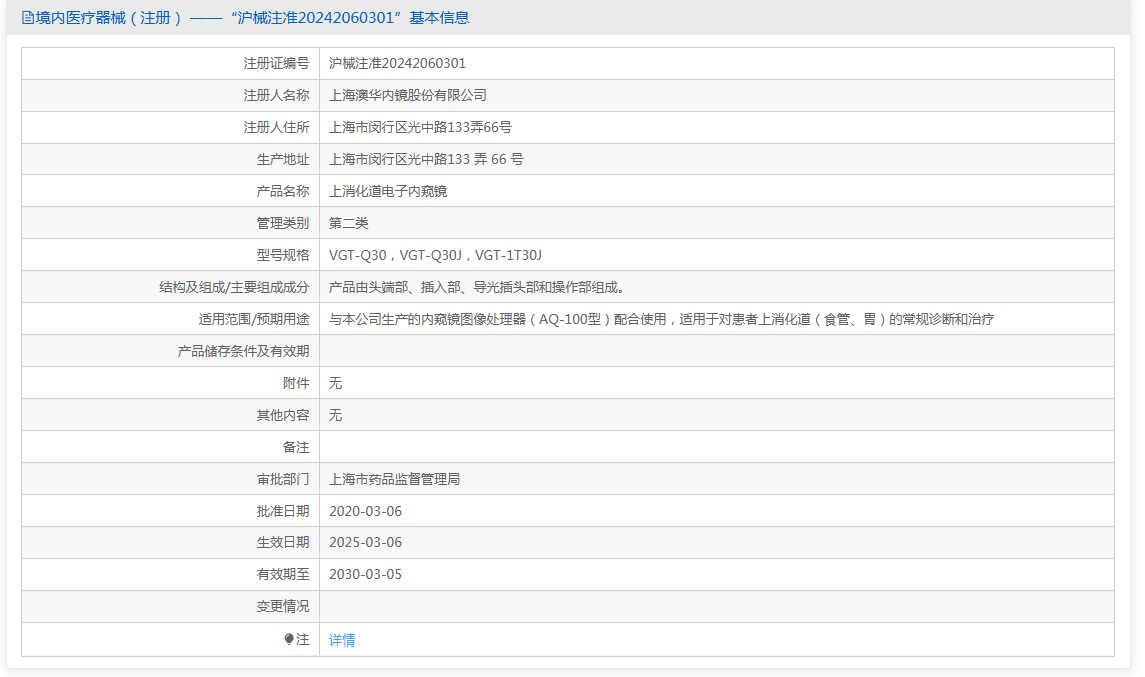Click the 变更情况 label
Screen dimensions: 1145x677
(x=283, y=606)
